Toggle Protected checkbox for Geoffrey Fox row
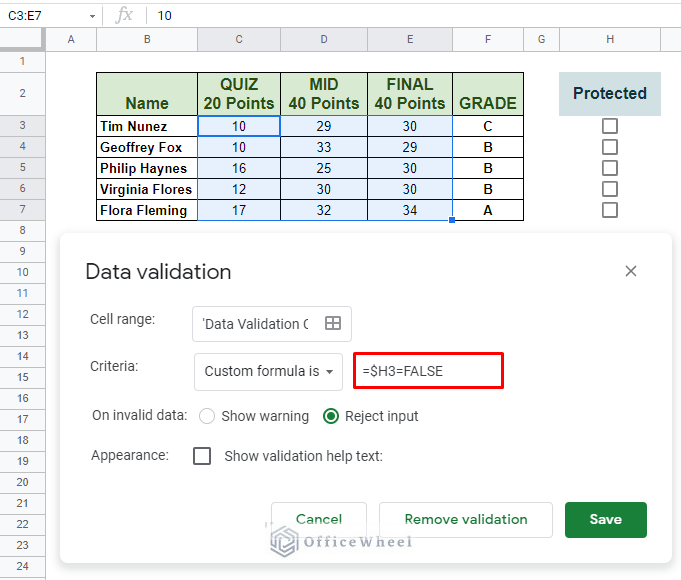The width and height of the screenshot is (681, 580). coord(610,147)
